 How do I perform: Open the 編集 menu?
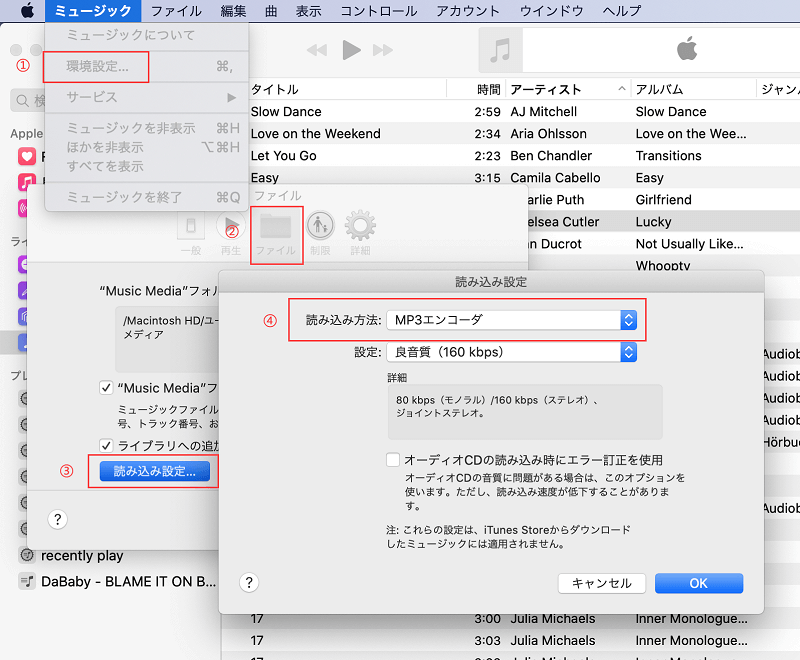point(233,11)
